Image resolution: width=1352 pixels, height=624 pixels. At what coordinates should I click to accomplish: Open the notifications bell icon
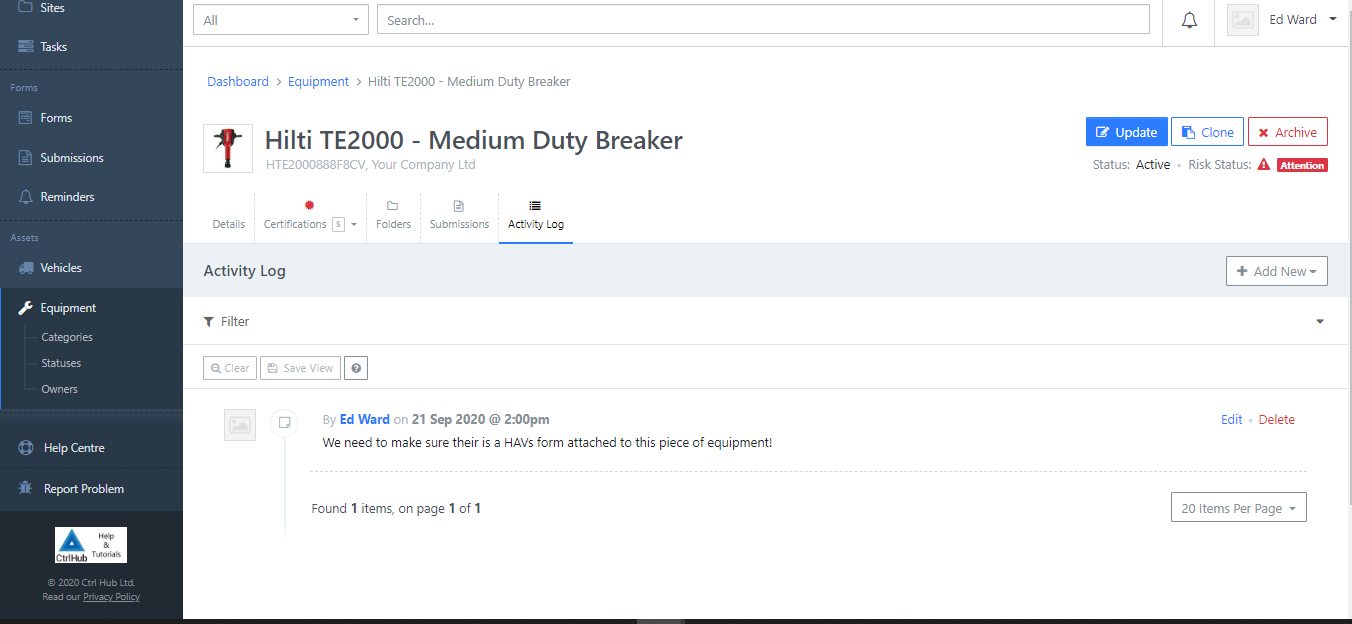1189,20
